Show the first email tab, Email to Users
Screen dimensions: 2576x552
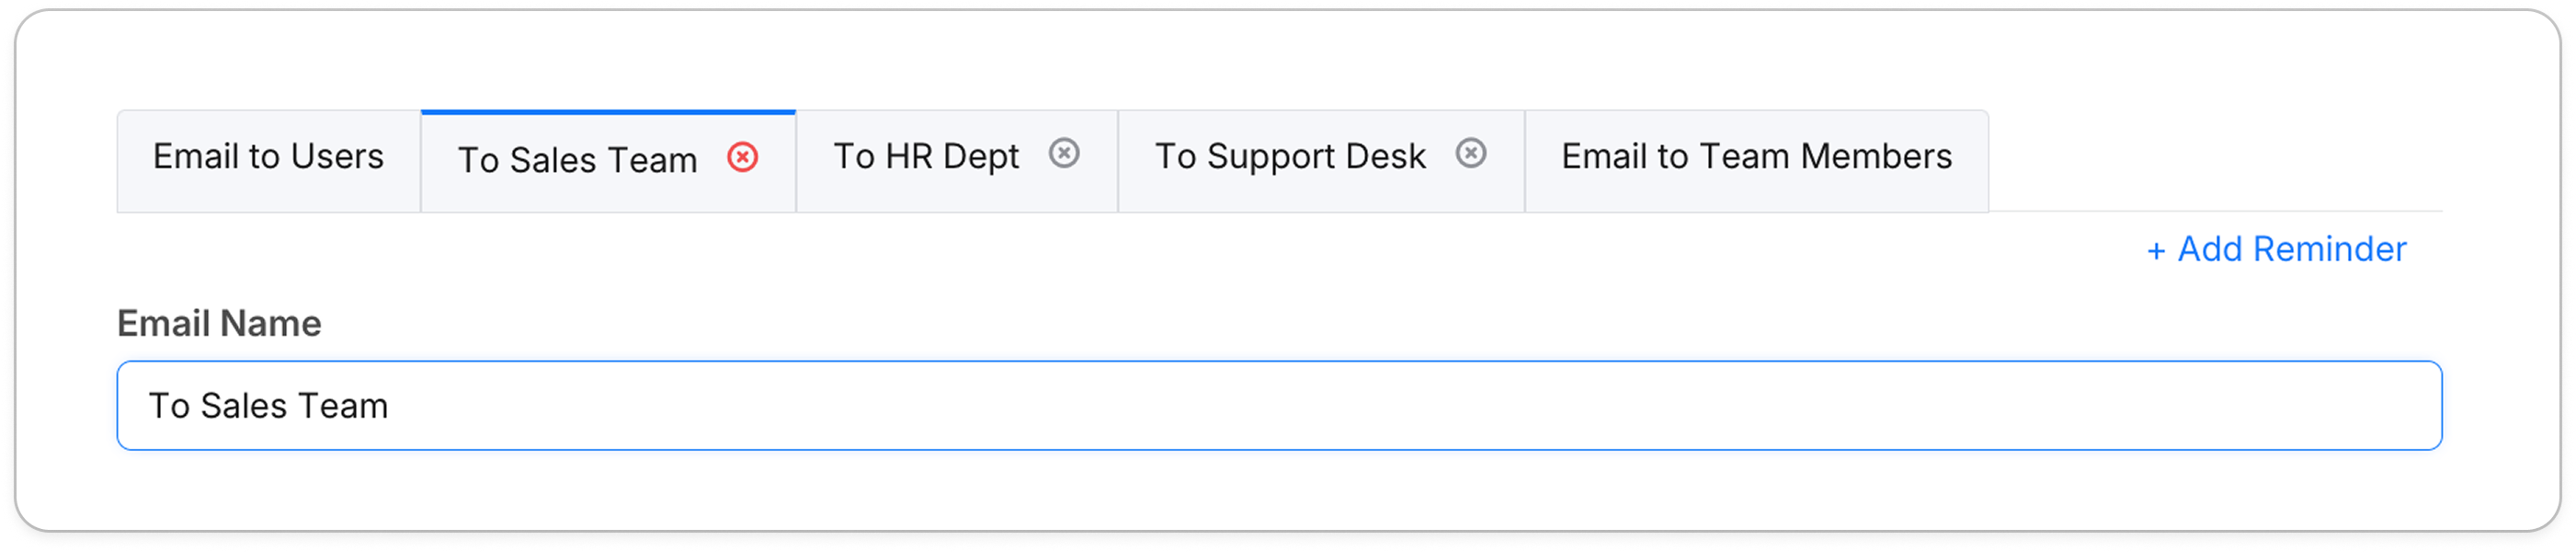pos(268,157)
